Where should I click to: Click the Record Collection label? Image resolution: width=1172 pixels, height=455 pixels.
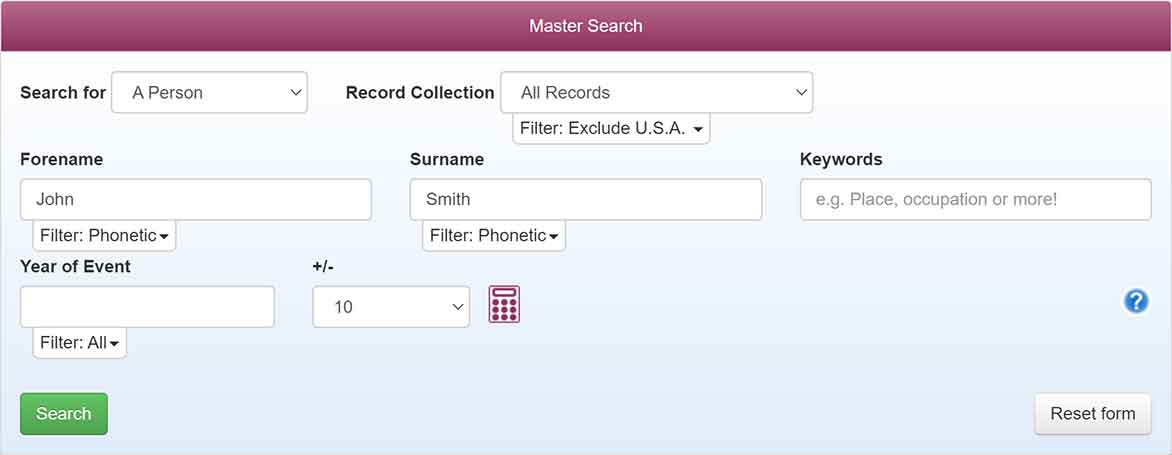point(420,93)
